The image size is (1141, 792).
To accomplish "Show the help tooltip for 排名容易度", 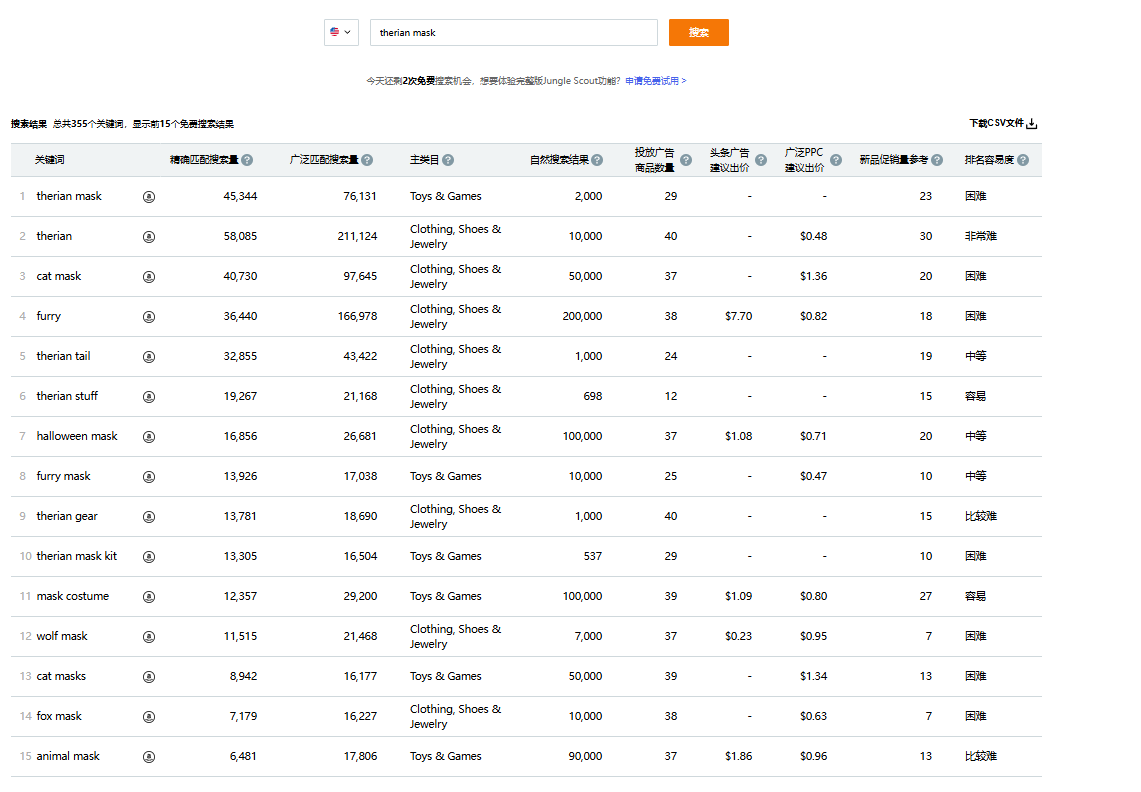I will pyautogui.click(x=1023, y=160).
